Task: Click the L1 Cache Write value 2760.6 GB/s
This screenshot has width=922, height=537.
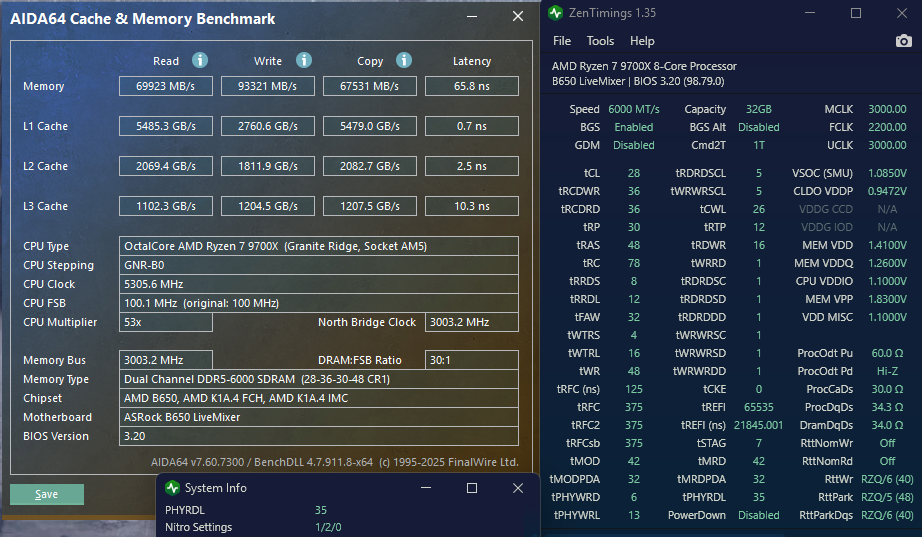Action: (268, 126)
